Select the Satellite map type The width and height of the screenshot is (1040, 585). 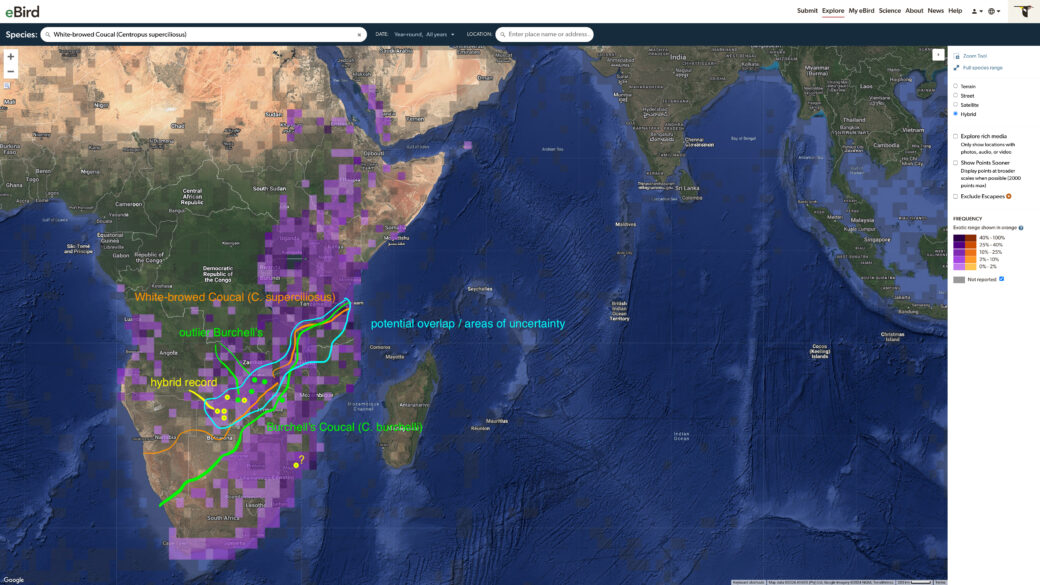pos(956,105)
